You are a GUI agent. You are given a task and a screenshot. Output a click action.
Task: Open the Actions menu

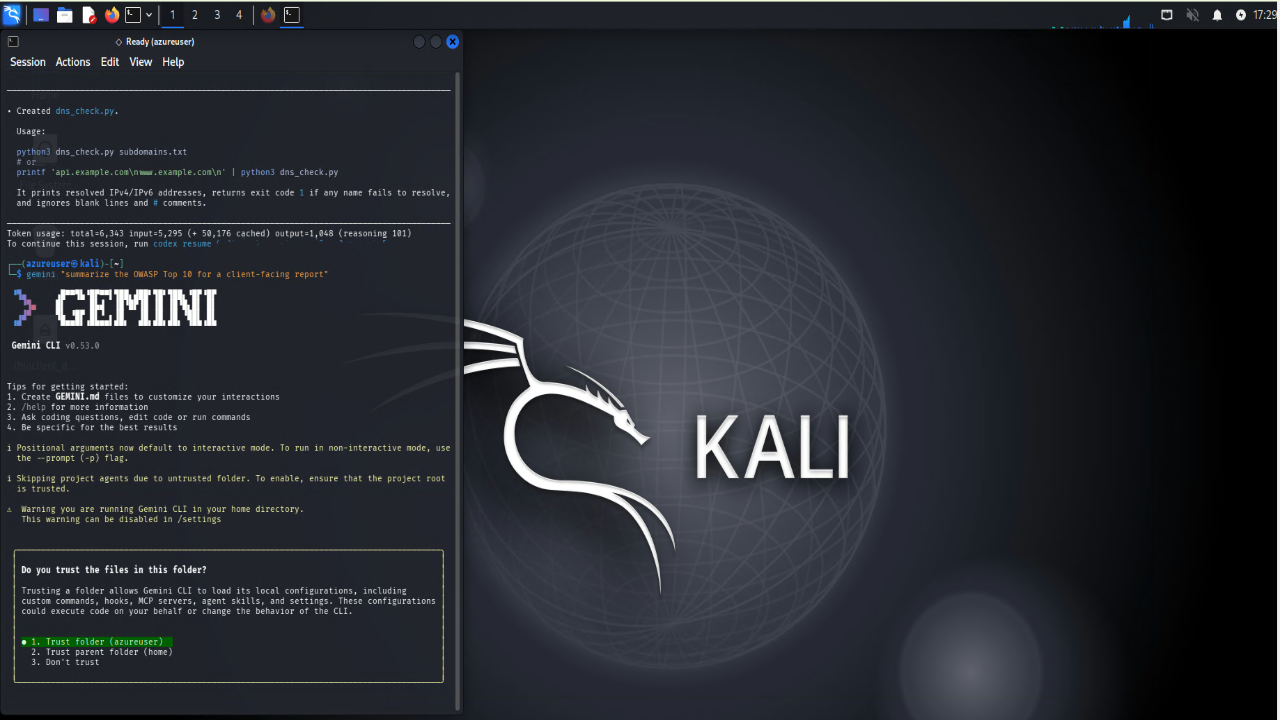(73, 62)
